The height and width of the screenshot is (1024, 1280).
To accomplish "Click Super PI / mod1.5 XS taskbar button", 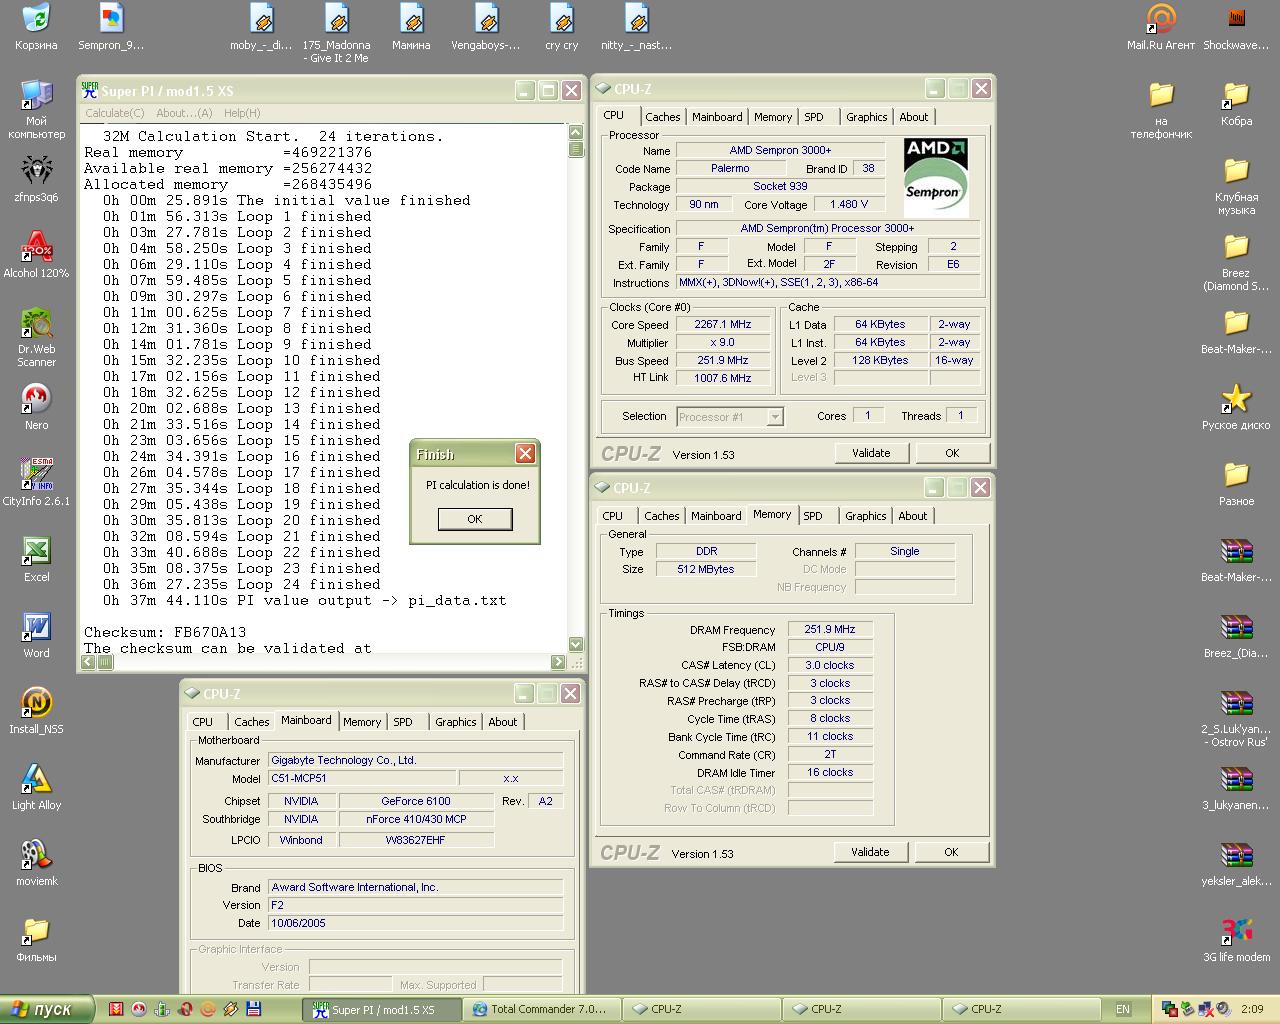I will [382, 1009].
